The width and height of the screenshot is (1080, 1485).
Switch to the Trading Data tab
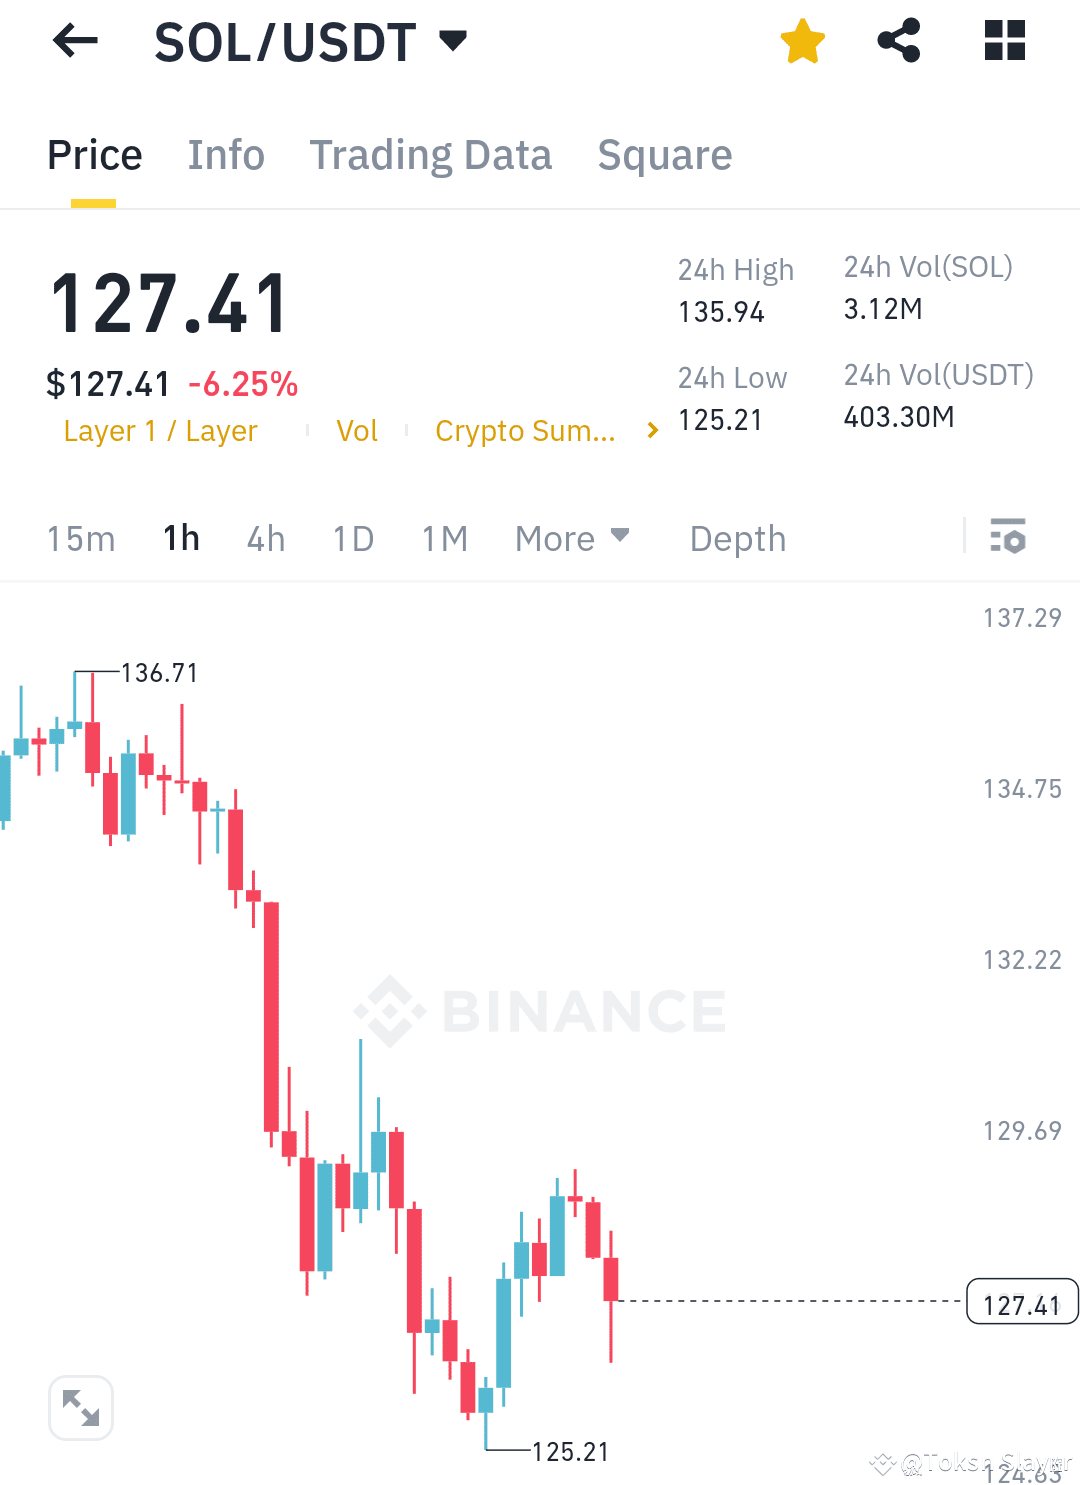click(431, 155)
